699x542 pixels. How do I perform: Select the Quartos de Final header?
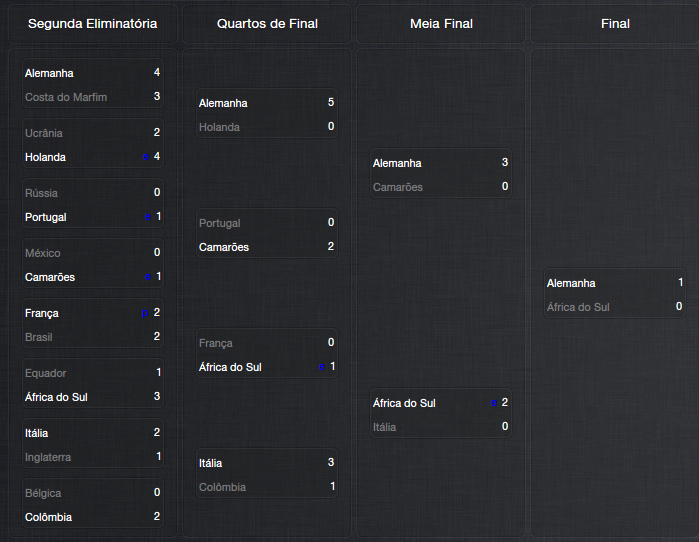(267, 23)
